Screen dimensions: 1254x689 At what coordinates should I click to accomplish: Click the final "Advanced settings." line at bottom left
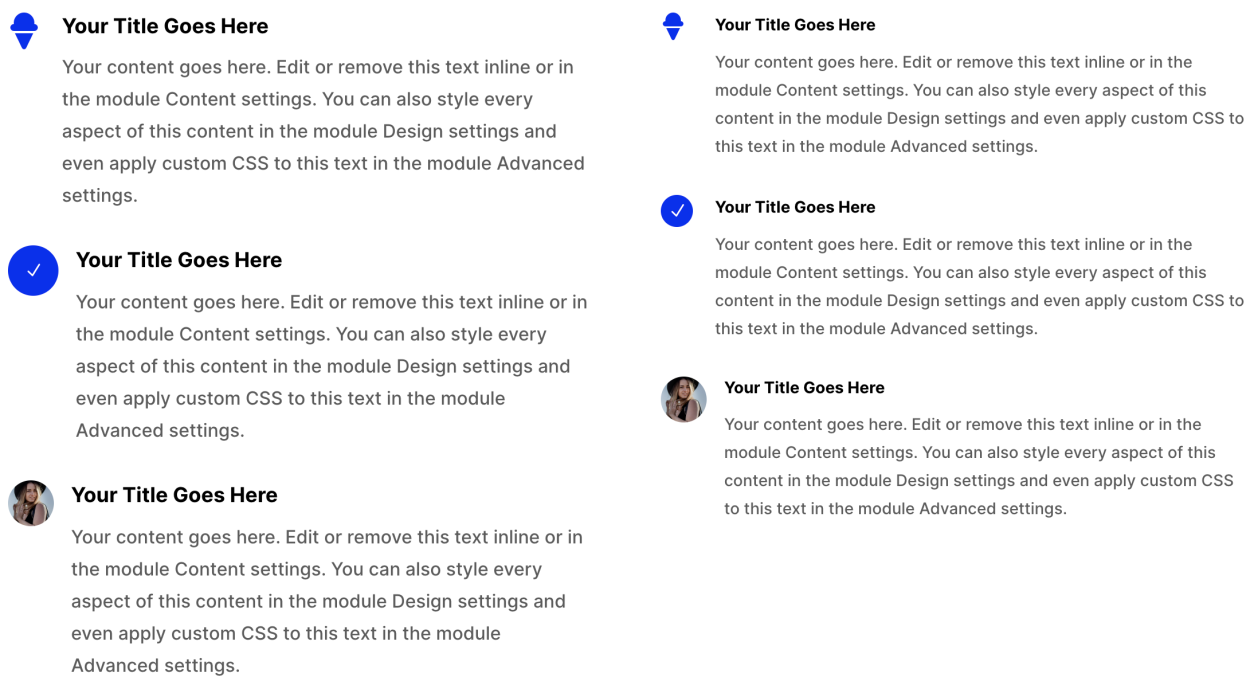pyautogui.click(x=155, y=666)
